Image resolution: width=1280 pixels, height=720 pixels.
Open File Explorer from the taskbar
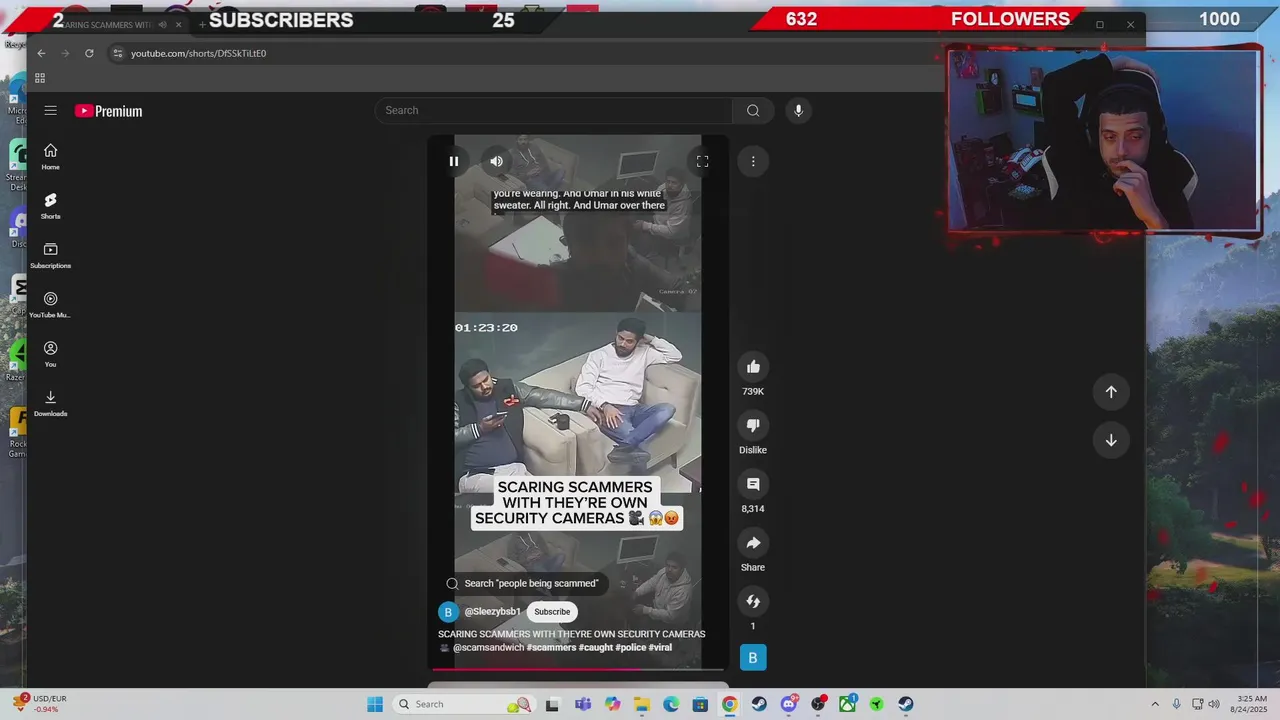641,704
